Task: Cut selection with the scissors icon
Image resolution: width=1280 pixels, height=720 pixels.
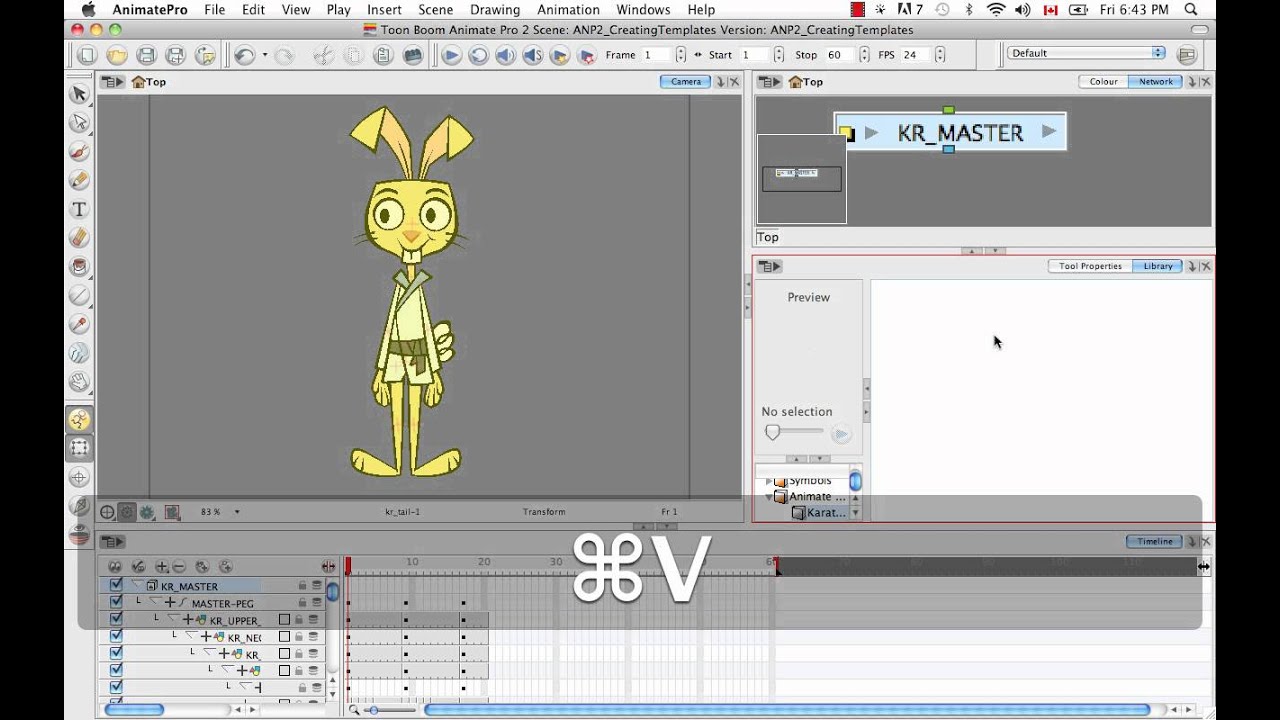Action: pos(323,56)
